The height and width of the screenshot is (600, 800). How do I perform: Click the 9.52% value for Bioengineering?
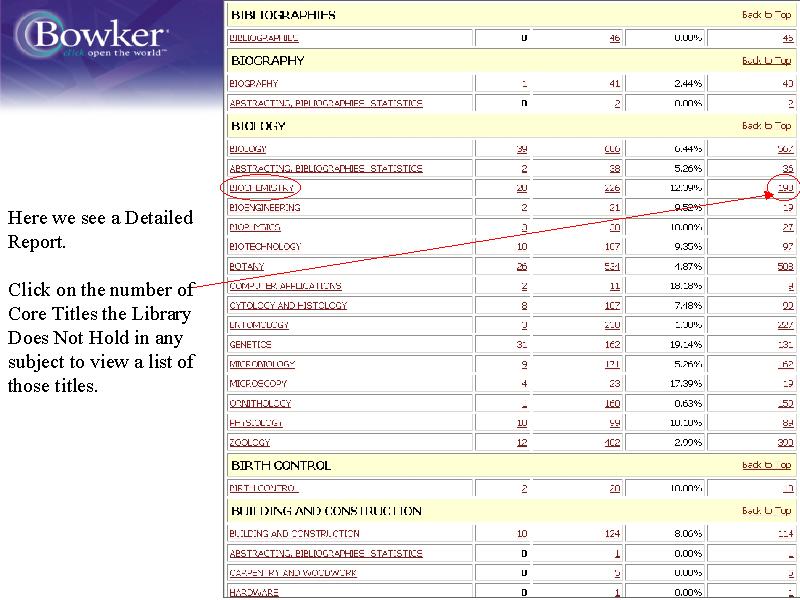pyautogui.click(x=687, y=208)
